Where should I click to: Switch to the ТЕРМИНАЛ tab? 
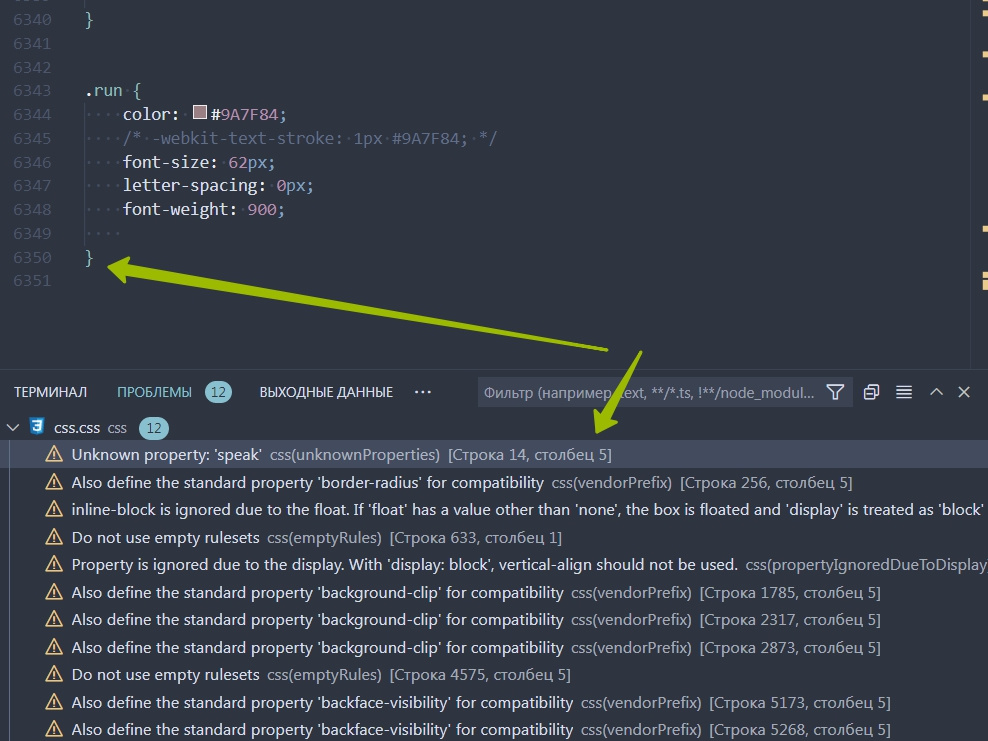coord(50,392)
